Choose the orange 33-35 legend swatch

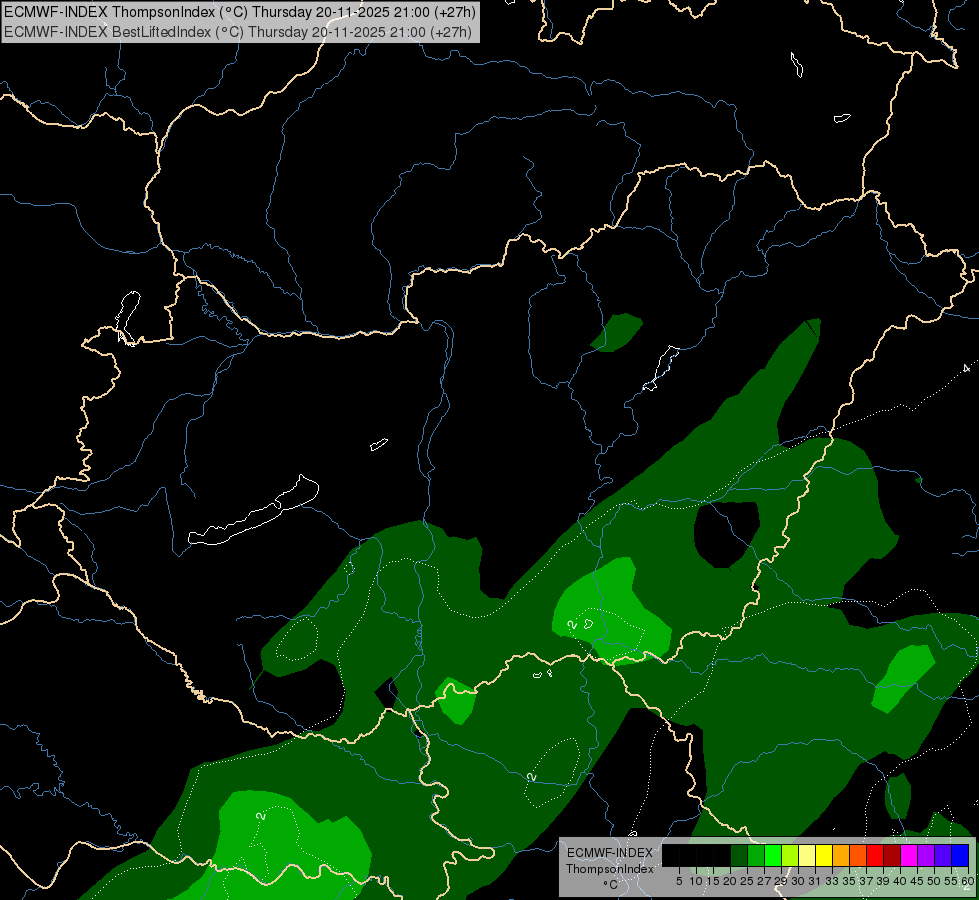coord(841,855)
